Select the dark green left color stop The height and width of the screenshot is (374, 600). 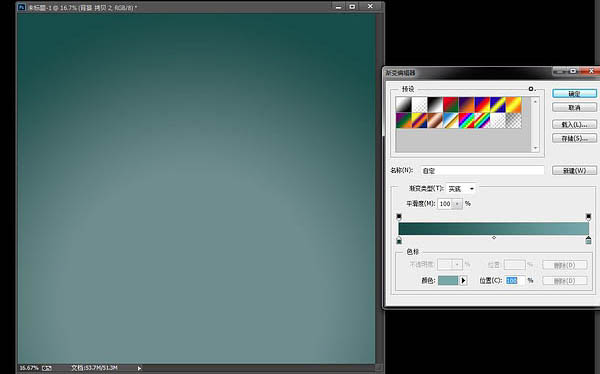pos(399,240)
